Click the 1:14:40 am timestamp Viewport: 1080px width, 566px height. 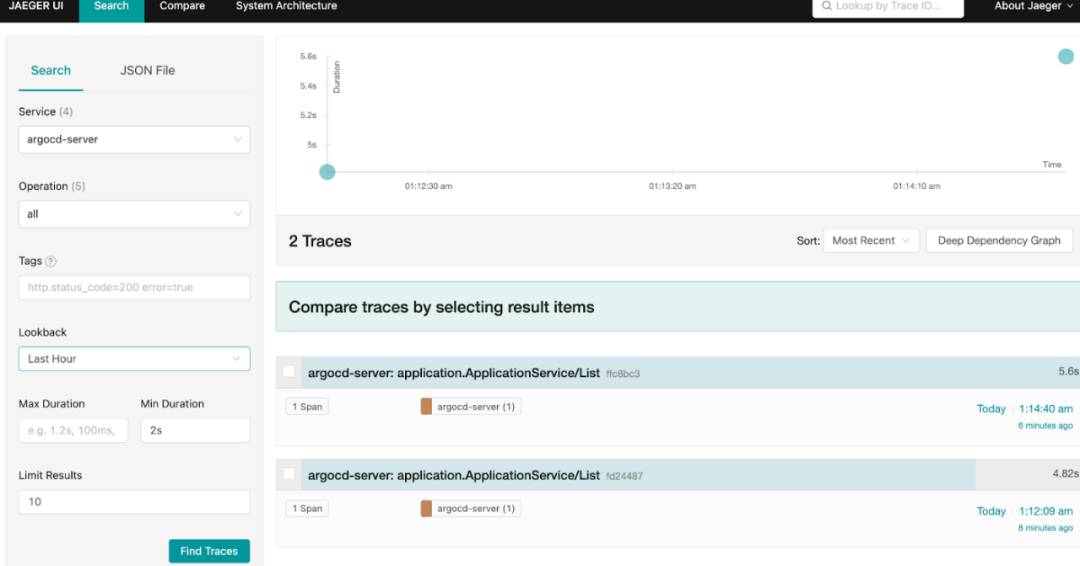click(1046, 409)
